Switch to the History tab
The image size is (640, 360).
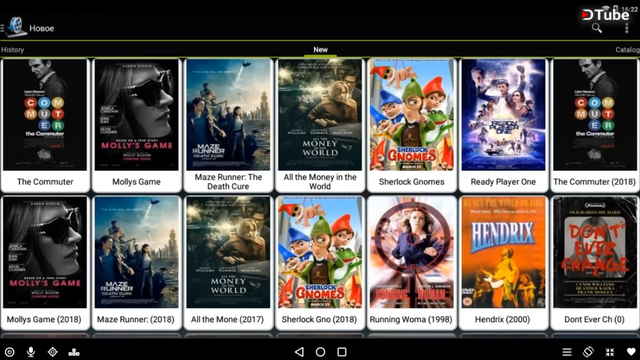(x=12, y=50)
